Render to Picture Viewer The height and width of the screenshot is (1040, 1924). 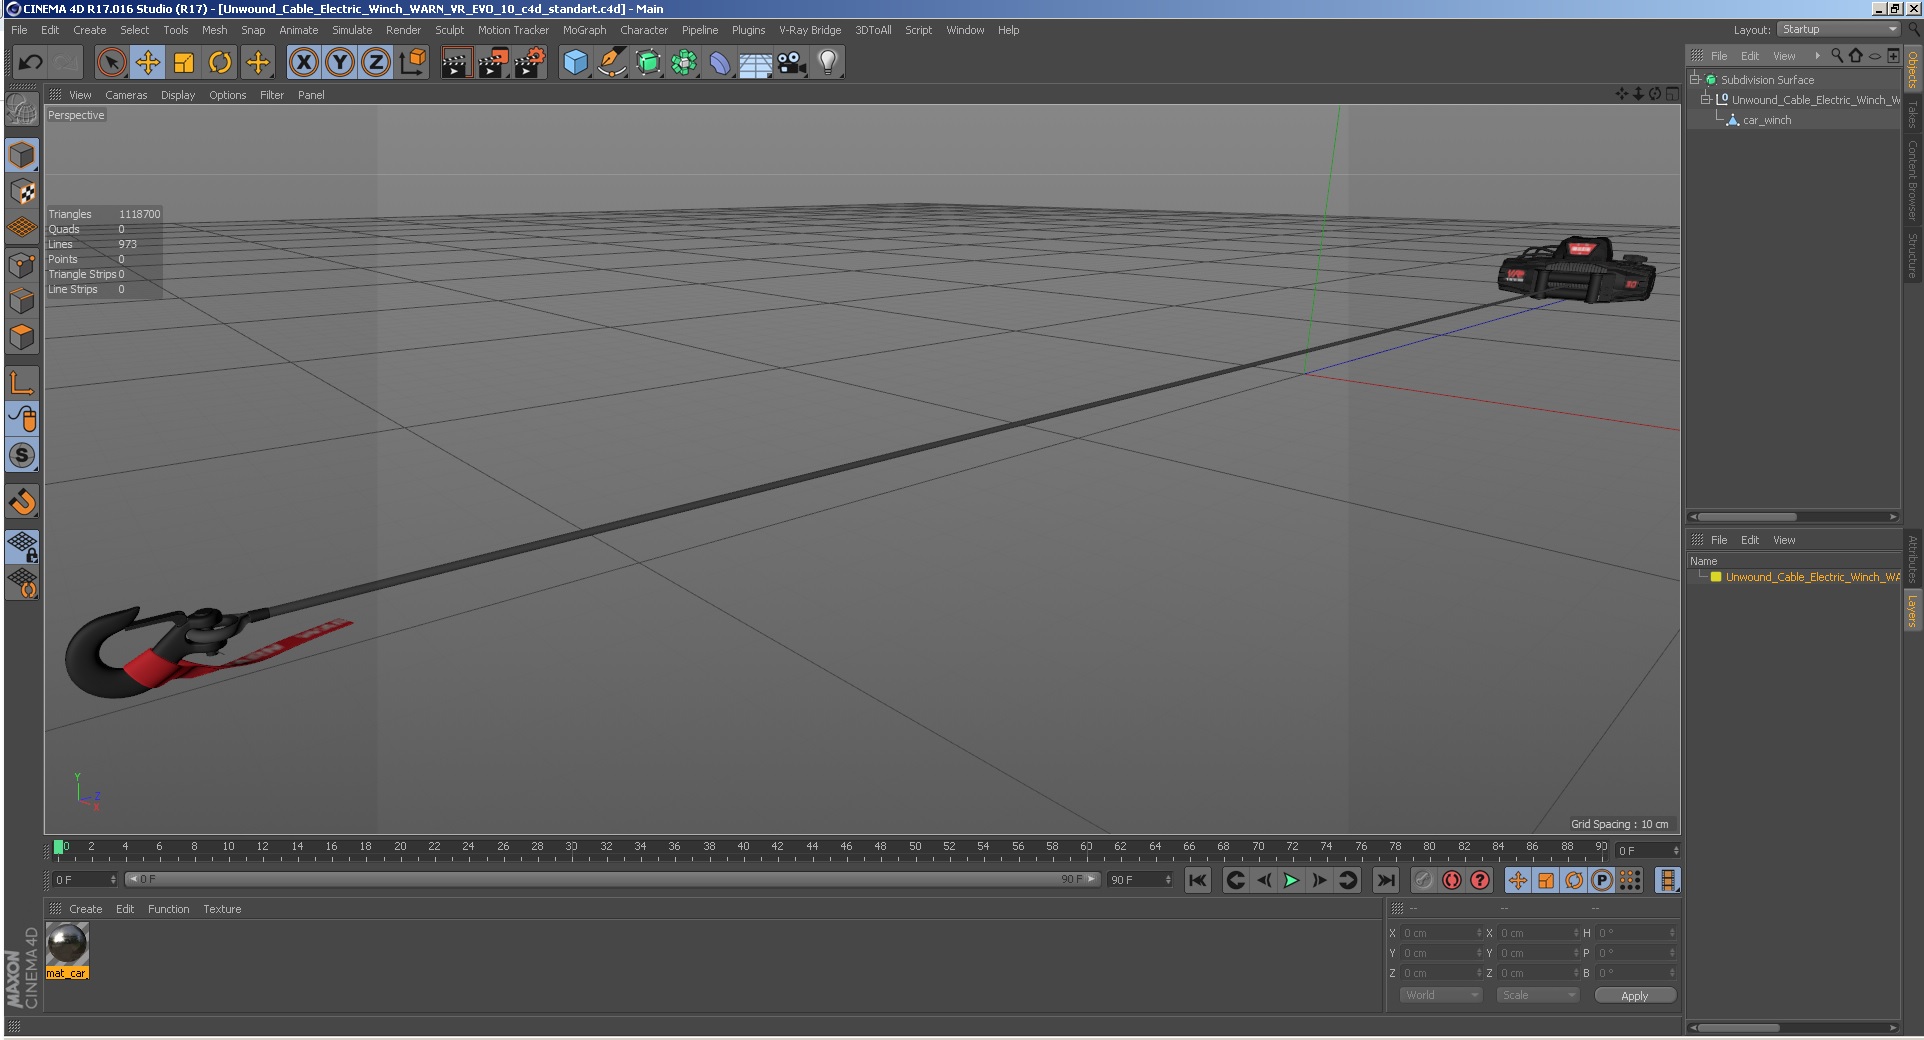click(x=493, y=63)
